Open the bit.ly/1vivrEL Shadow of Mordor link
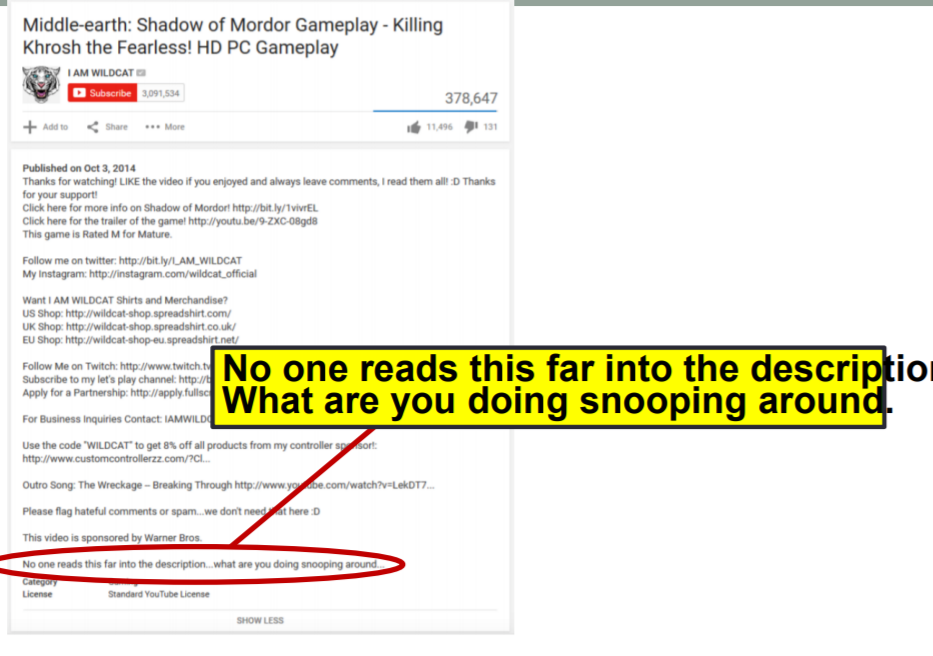Screen dimensions: 933x656 click(x=275, y=208)
